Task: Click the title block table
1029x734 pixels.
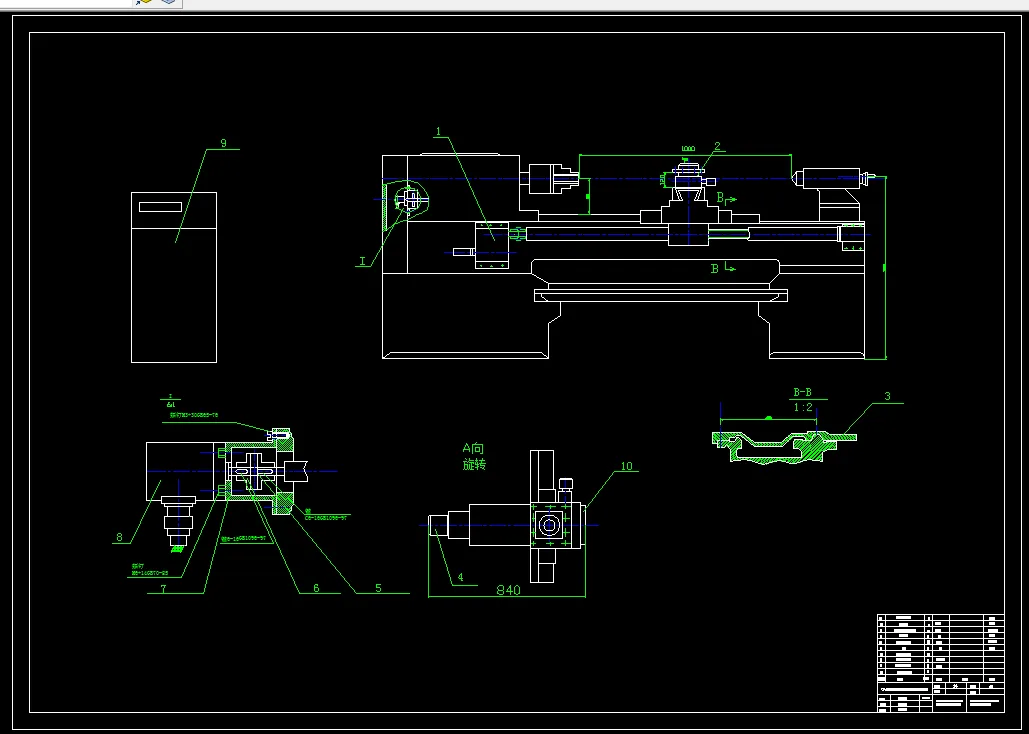Action: pyautogui.click(x=940, y=662)
